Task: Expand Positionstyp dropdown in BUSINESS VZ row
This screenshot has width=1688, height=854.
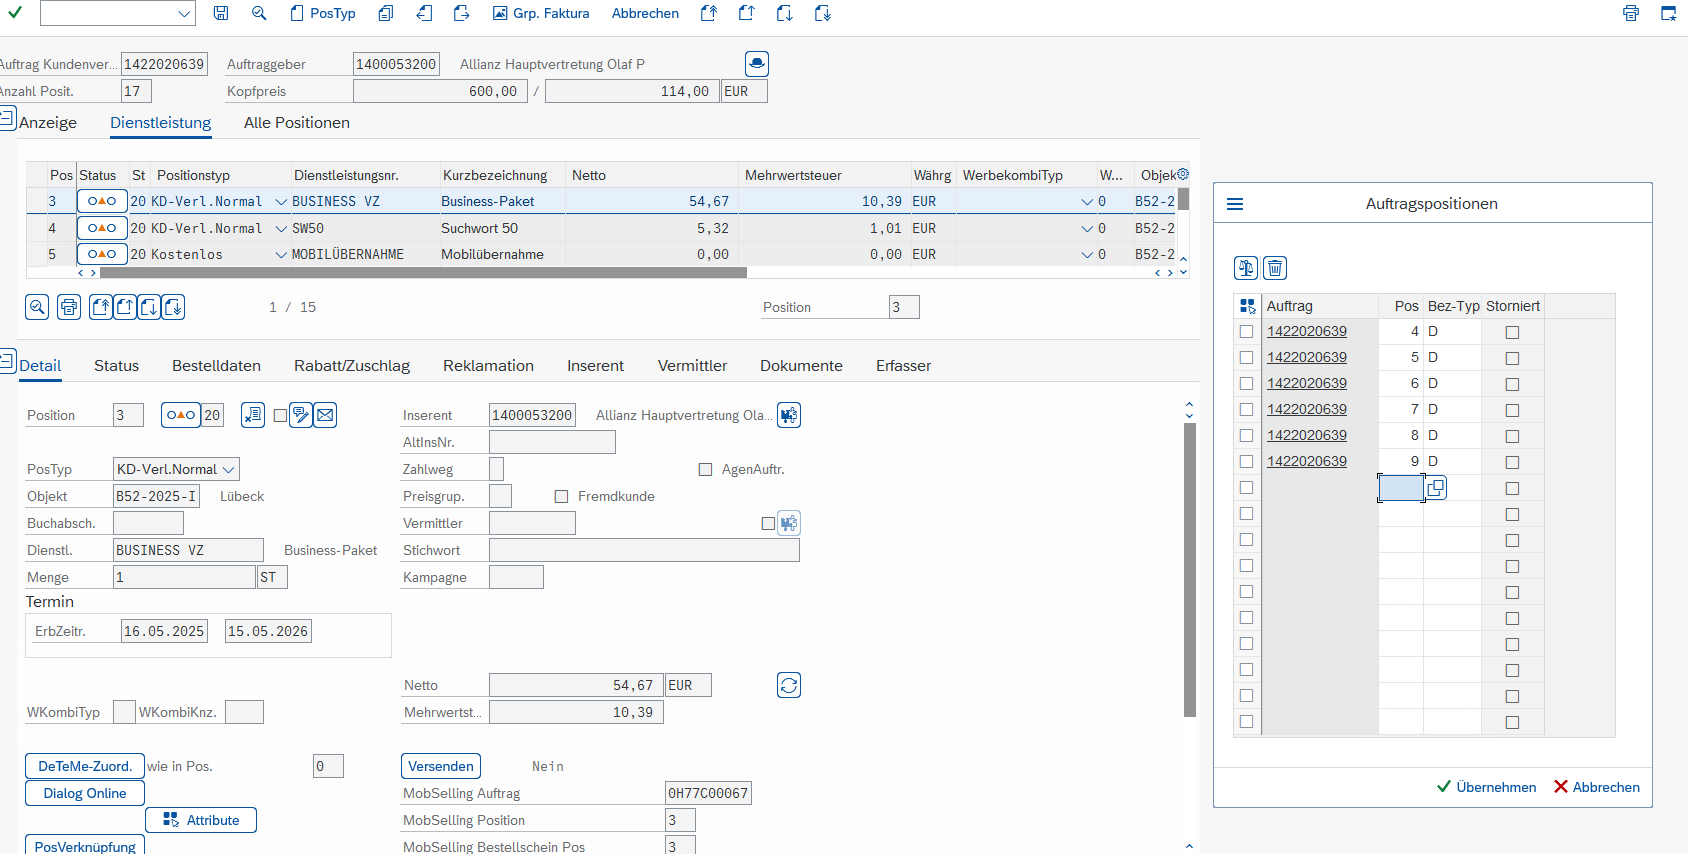Action: pyautogui.click(x=281, y=201)
